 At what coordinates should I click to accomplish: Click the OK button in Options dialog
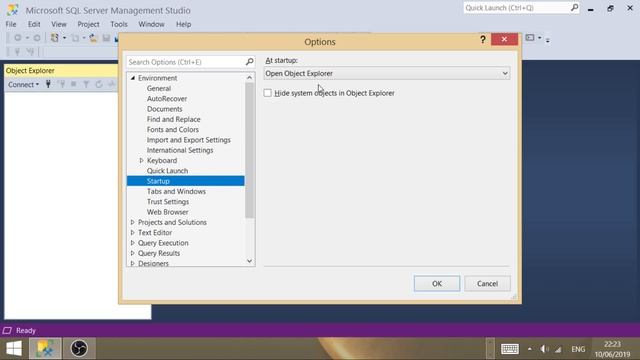[x=437, y=283]
